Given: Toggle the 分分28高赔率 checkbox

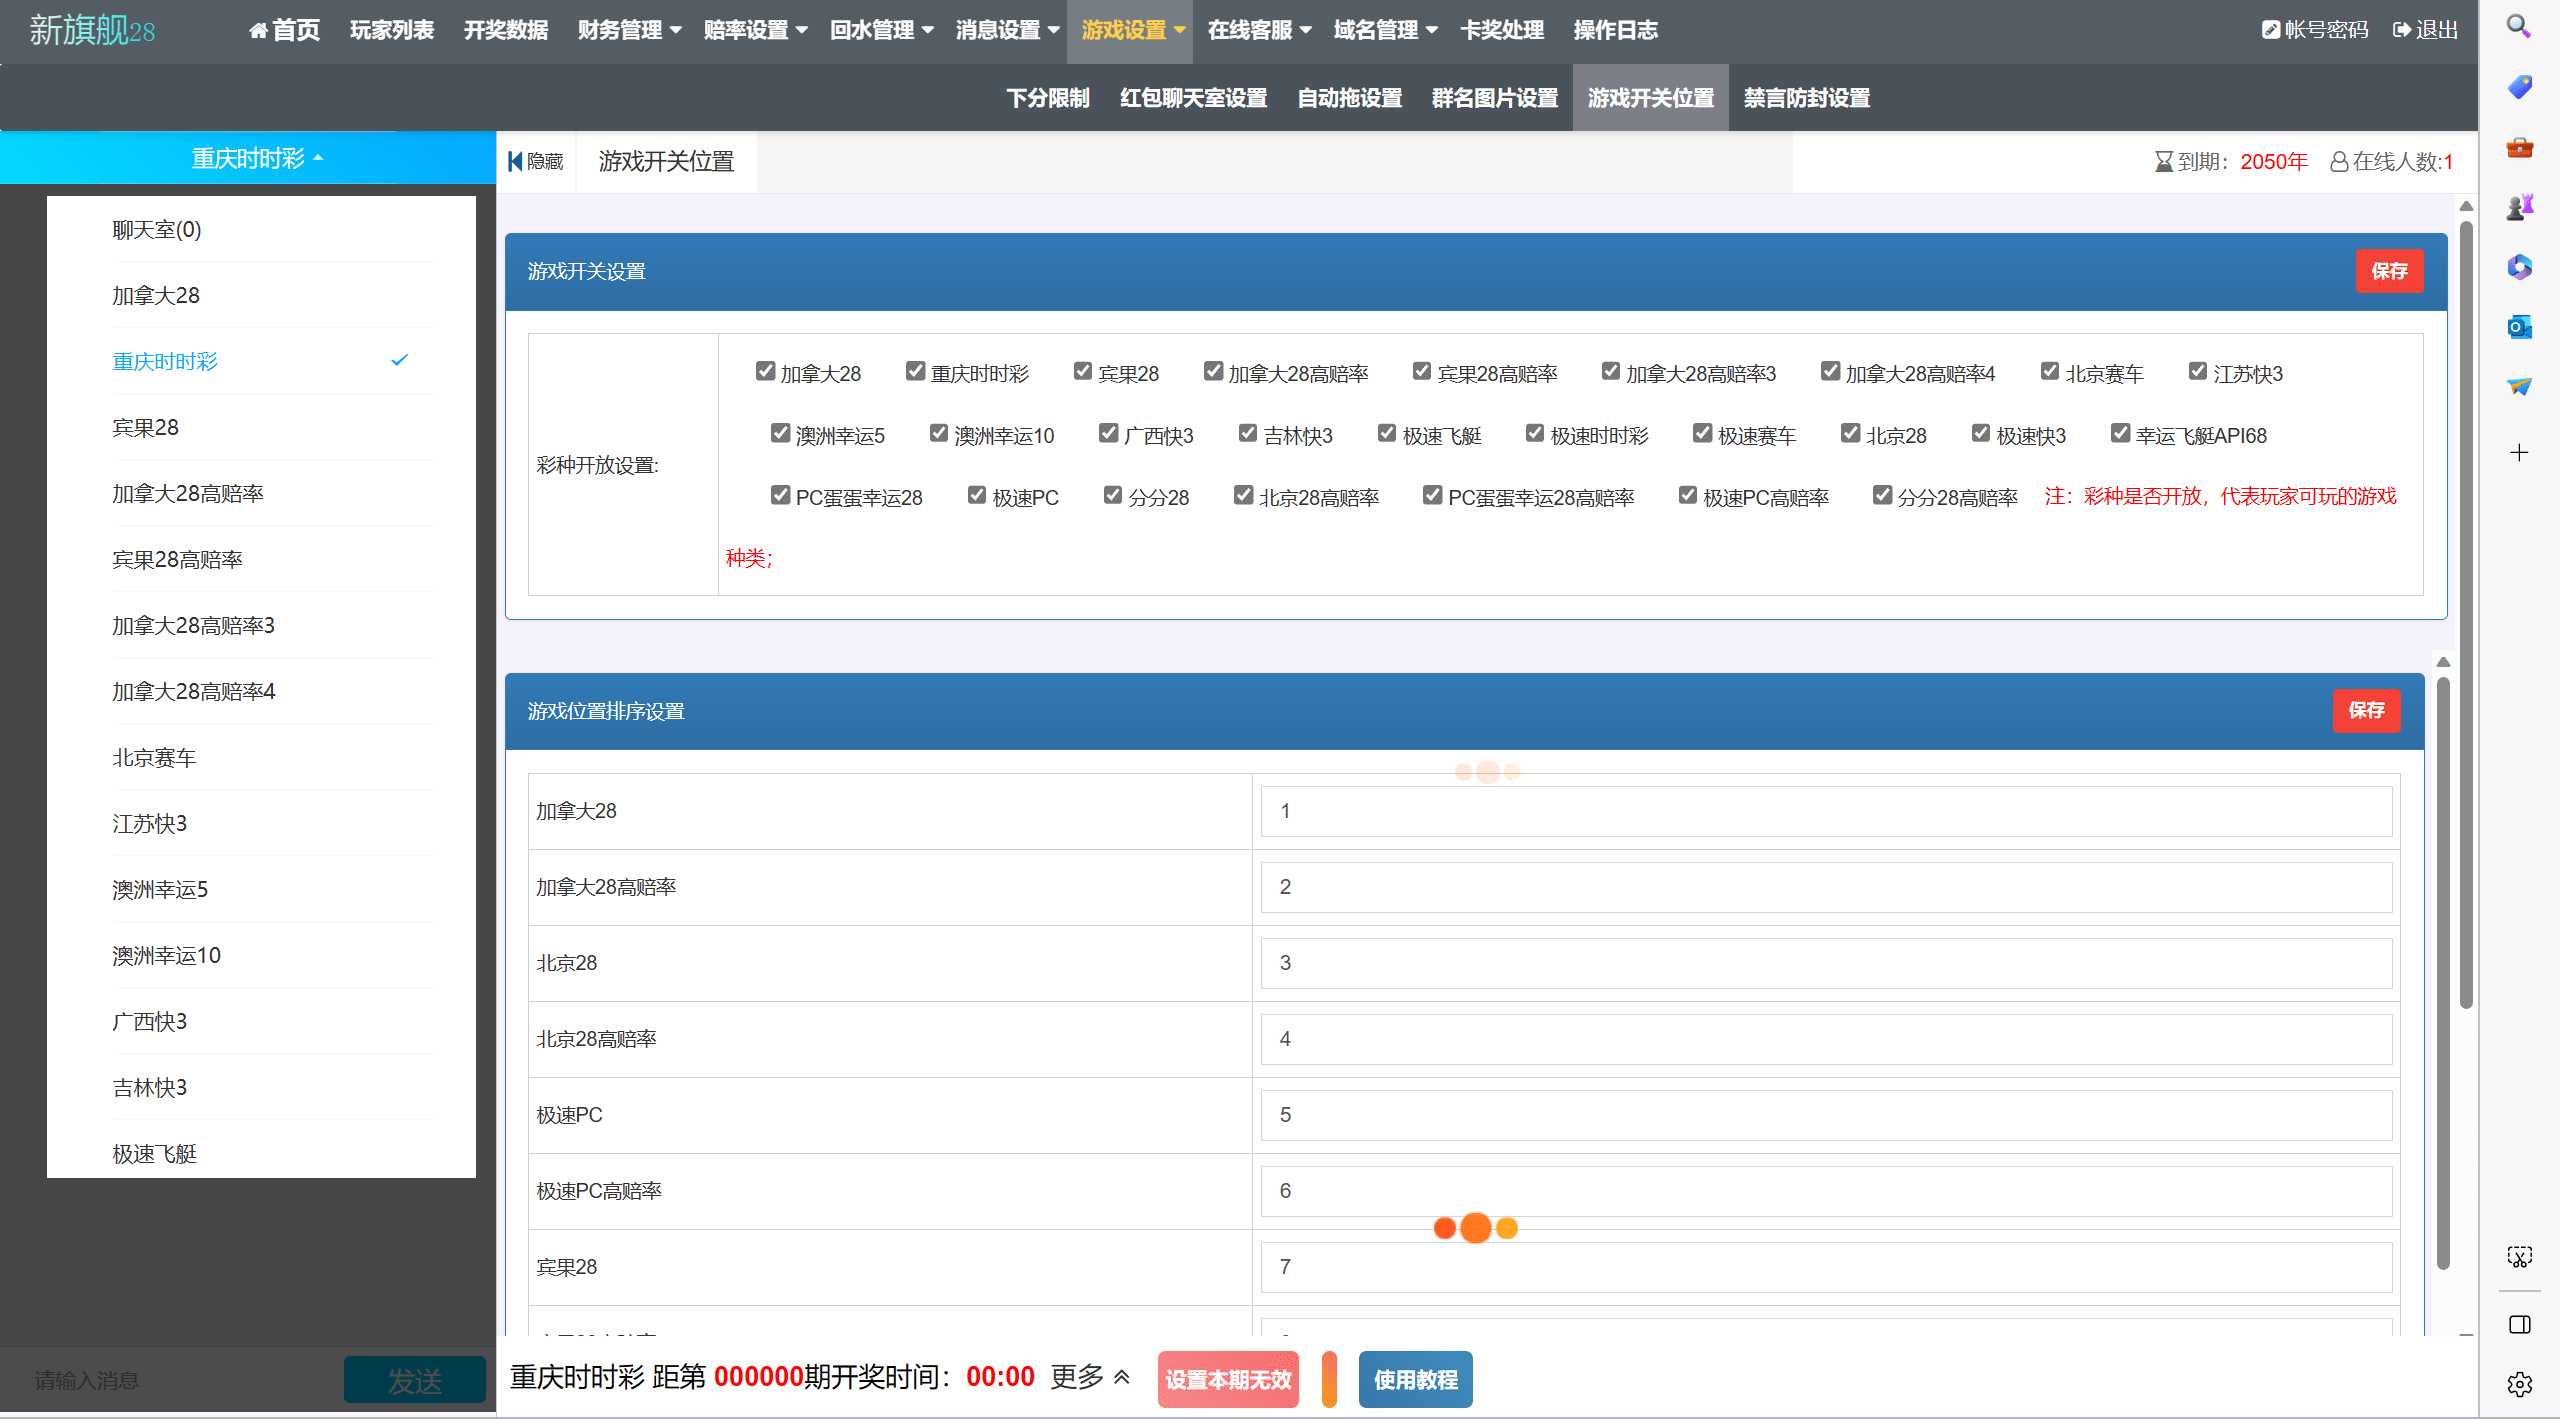Looking at the screenshot, I should (1882, 495).
